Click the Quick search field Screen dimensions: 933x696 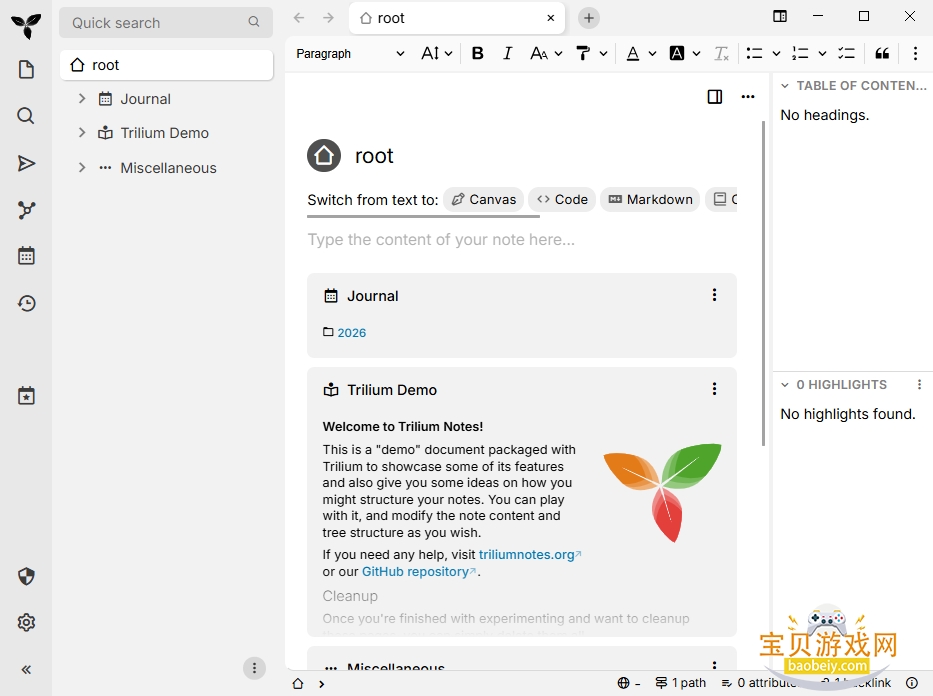tap(165, 23)
